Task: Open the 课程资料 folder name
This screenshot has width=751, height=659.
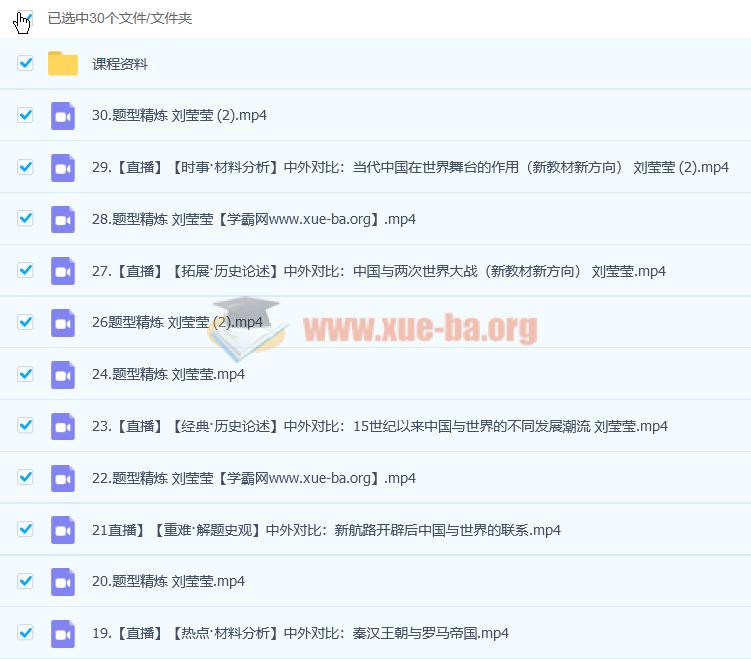Action: 120,64
